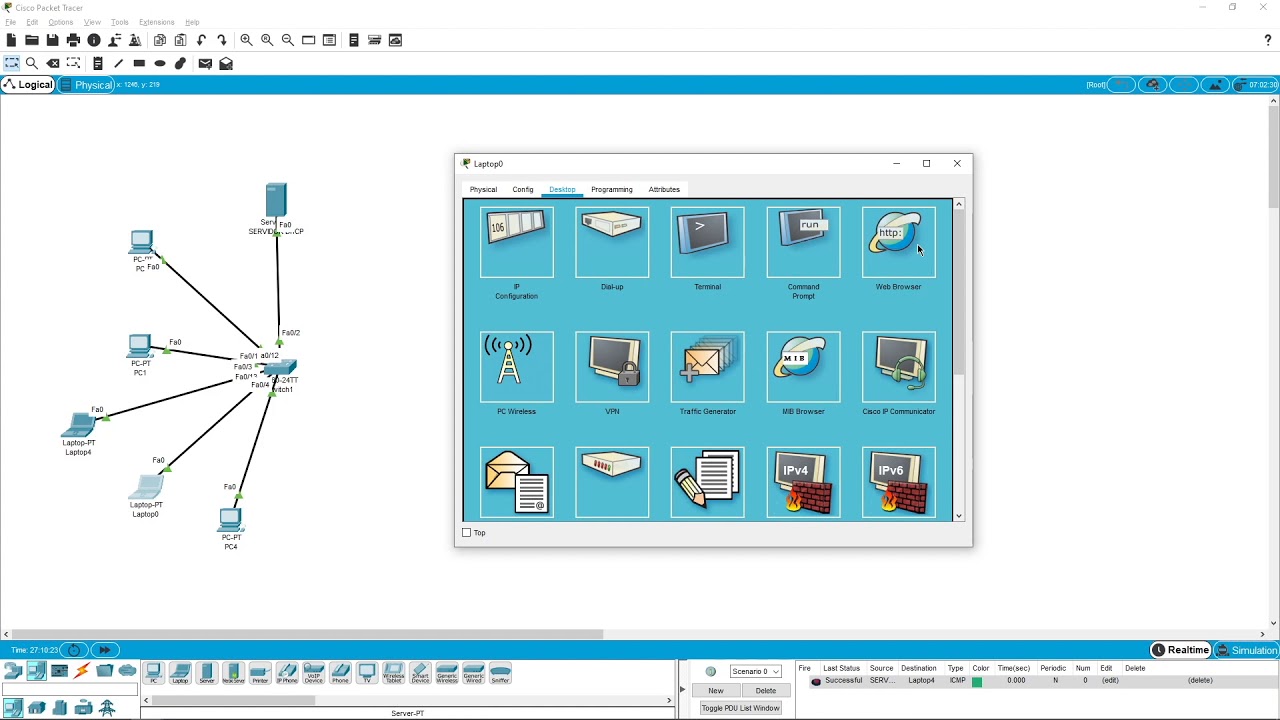Screen dimensions: 1280x720
Task: Select the Add Simple PDU envelope
Action: [x=205, y=63]
